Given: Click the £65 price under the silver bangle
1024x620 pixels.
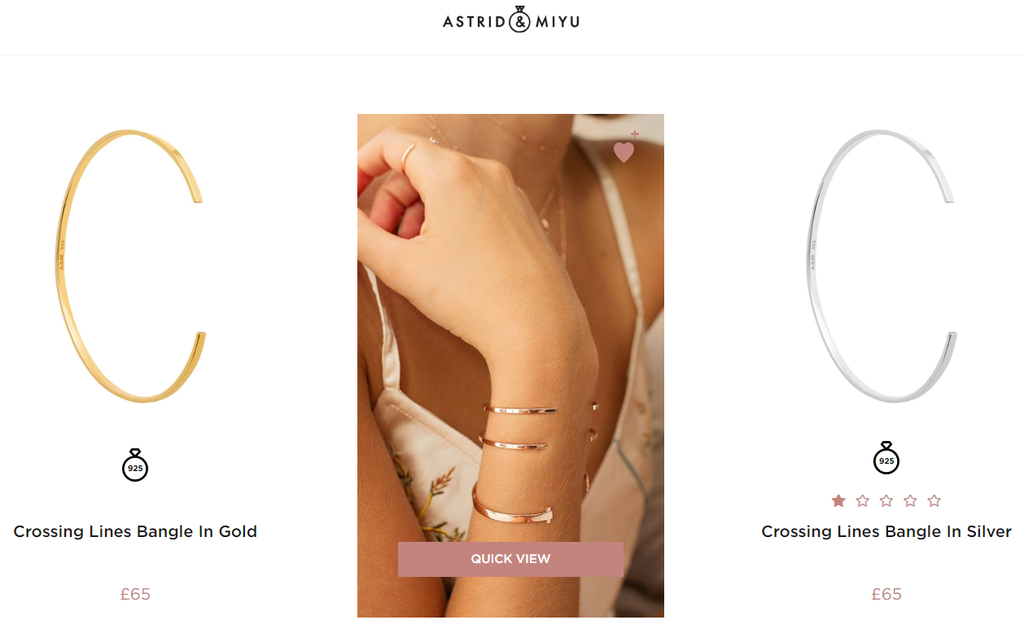Looking at the screenshot, I should (886, 595).
